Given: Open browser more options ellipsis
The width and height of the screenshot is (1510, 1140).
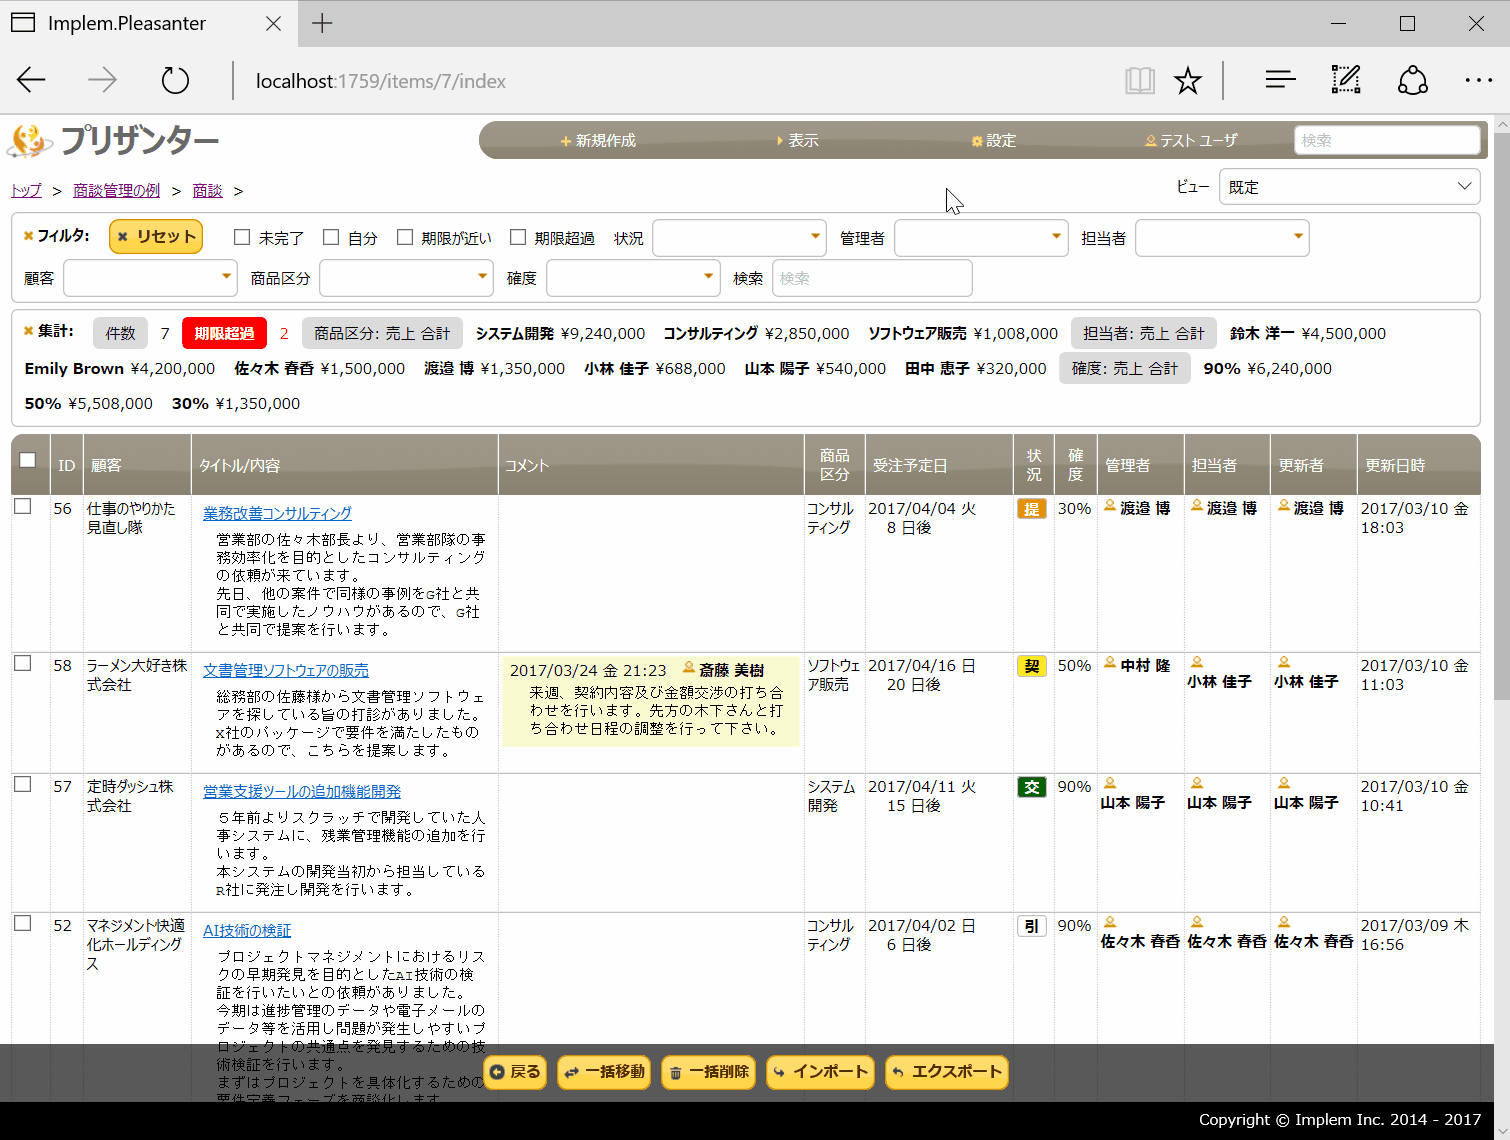Looking at the screenshot, I should 1478,80.
